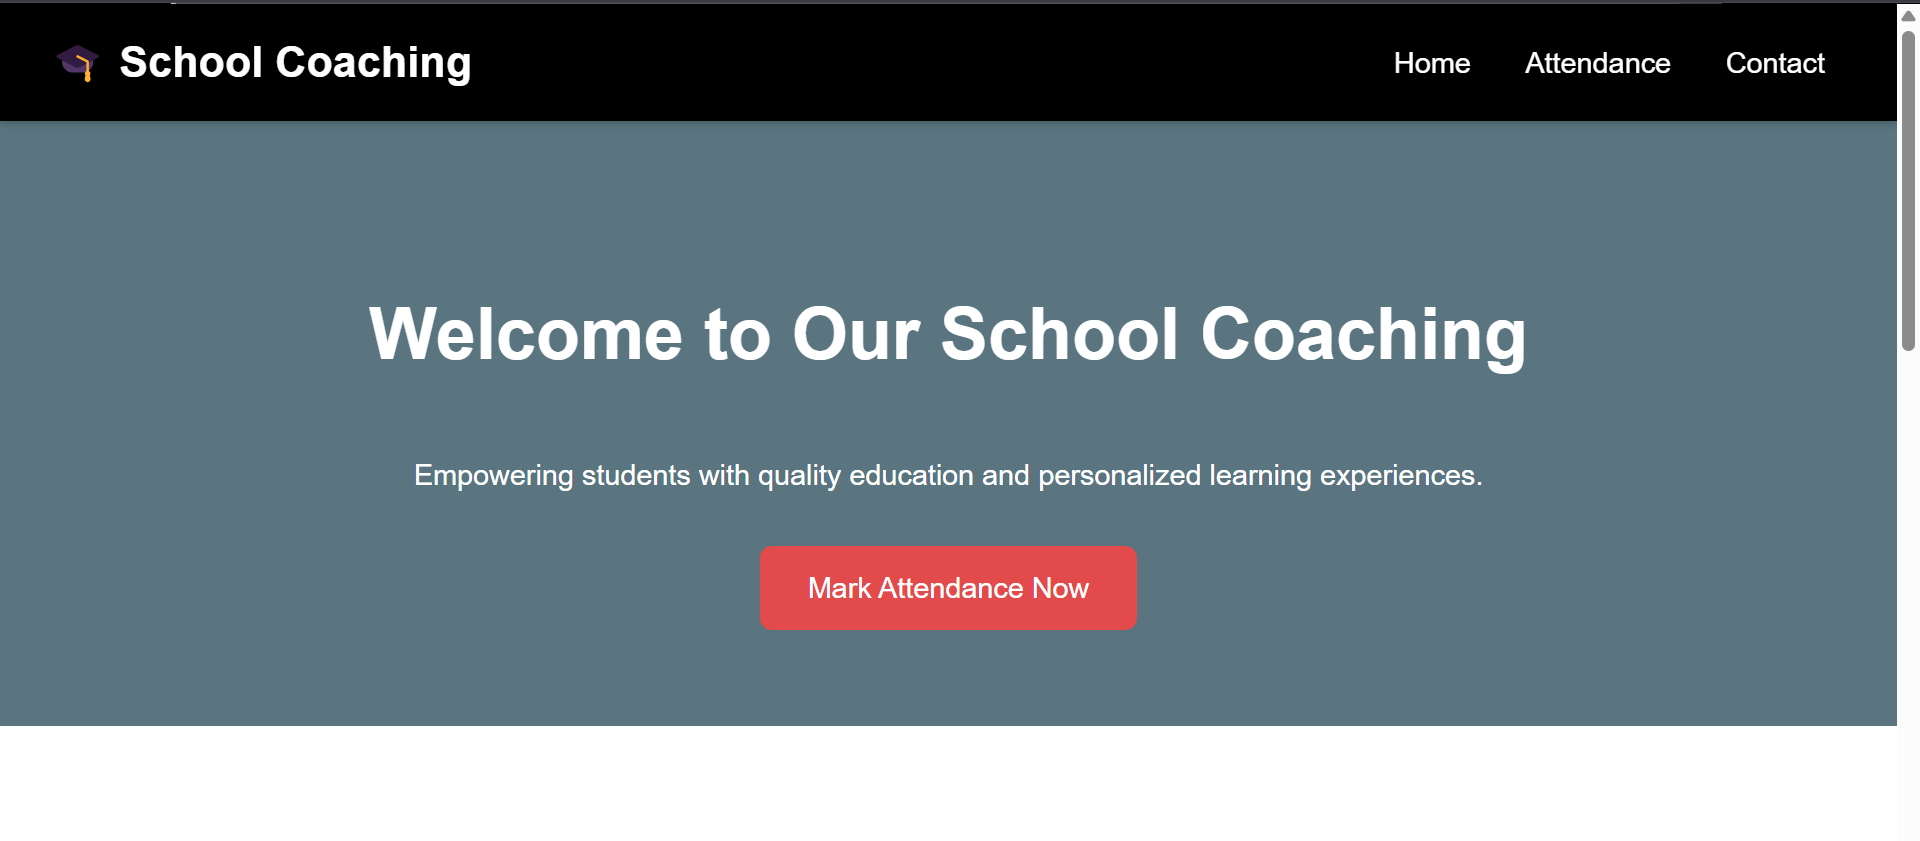Click the white section below the hero
This screenshot has height=841, width=1920.
[948, 783]
